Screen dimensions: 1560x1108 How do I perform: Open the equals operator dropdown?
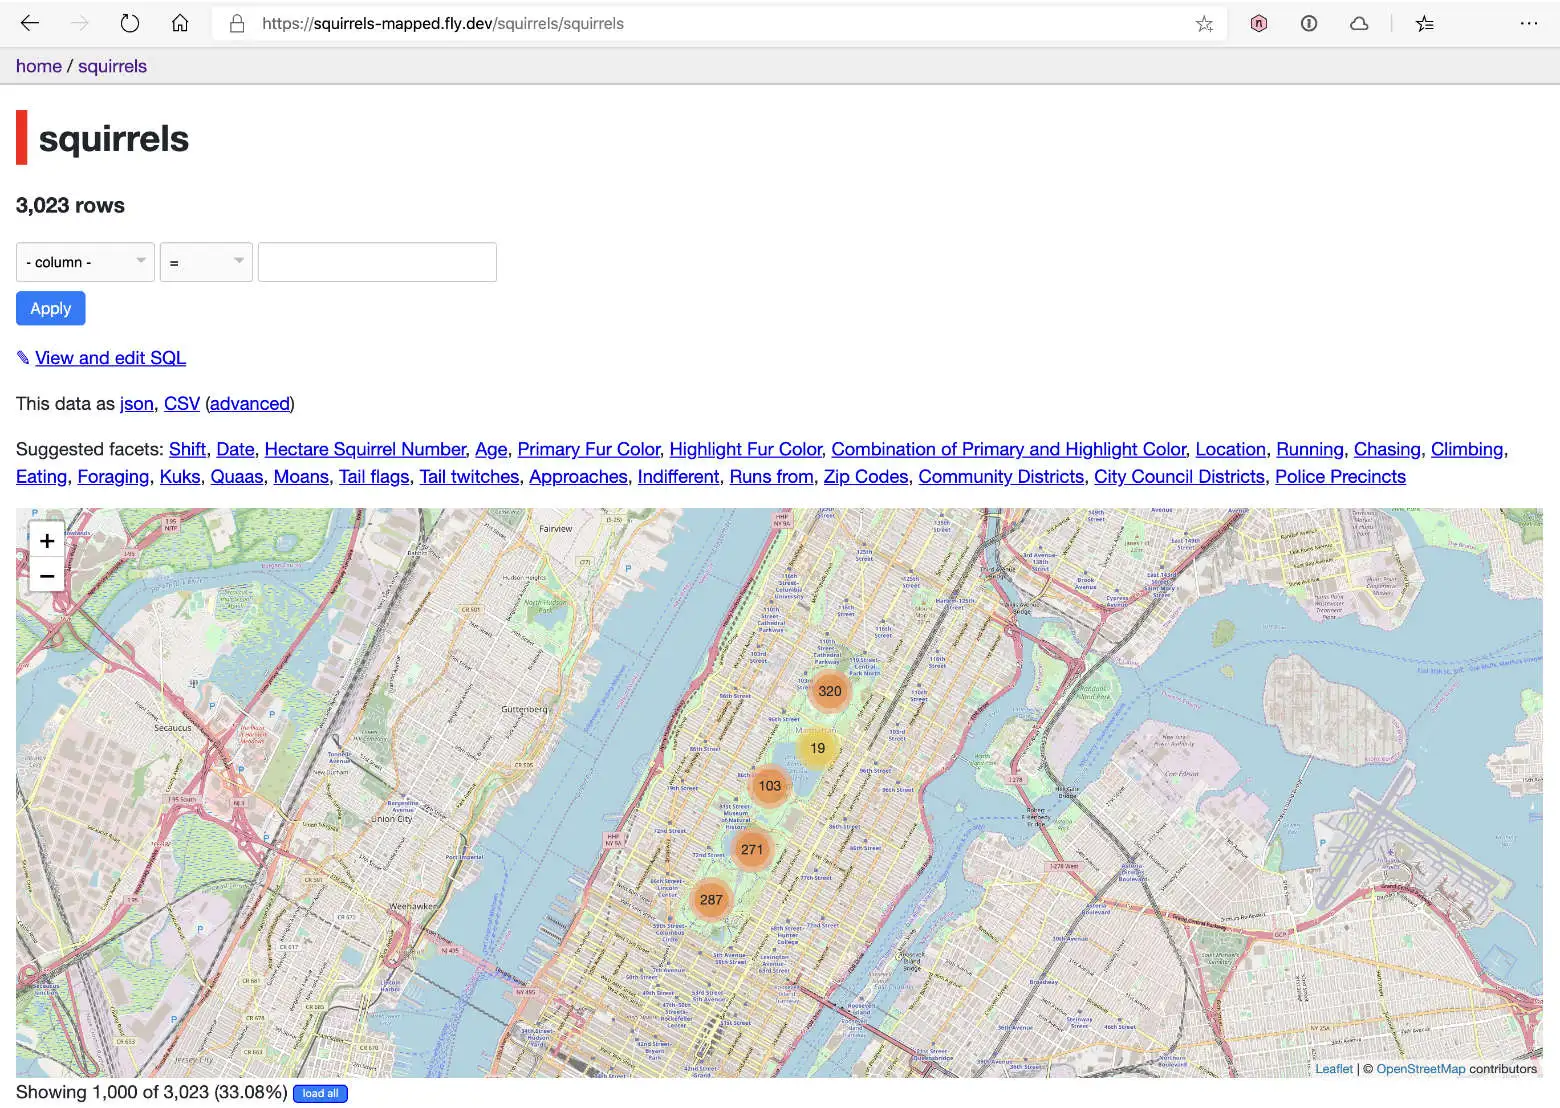[206, 262]
